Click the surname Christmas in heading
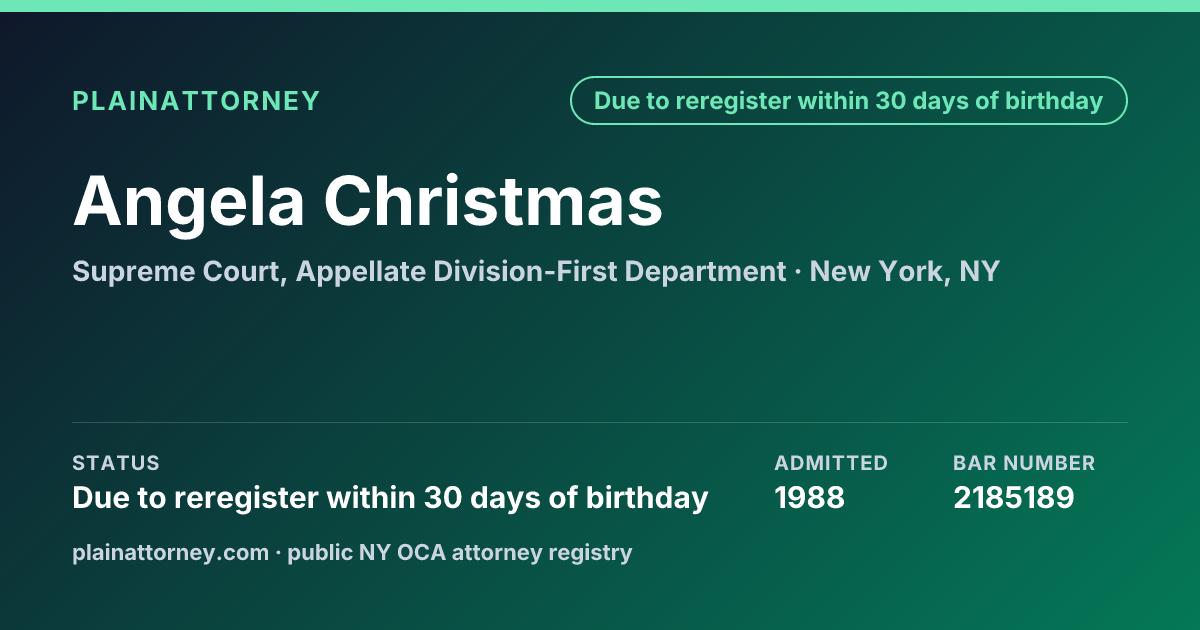Viewport: 1200px width, 630px height. tap(493, 201)
